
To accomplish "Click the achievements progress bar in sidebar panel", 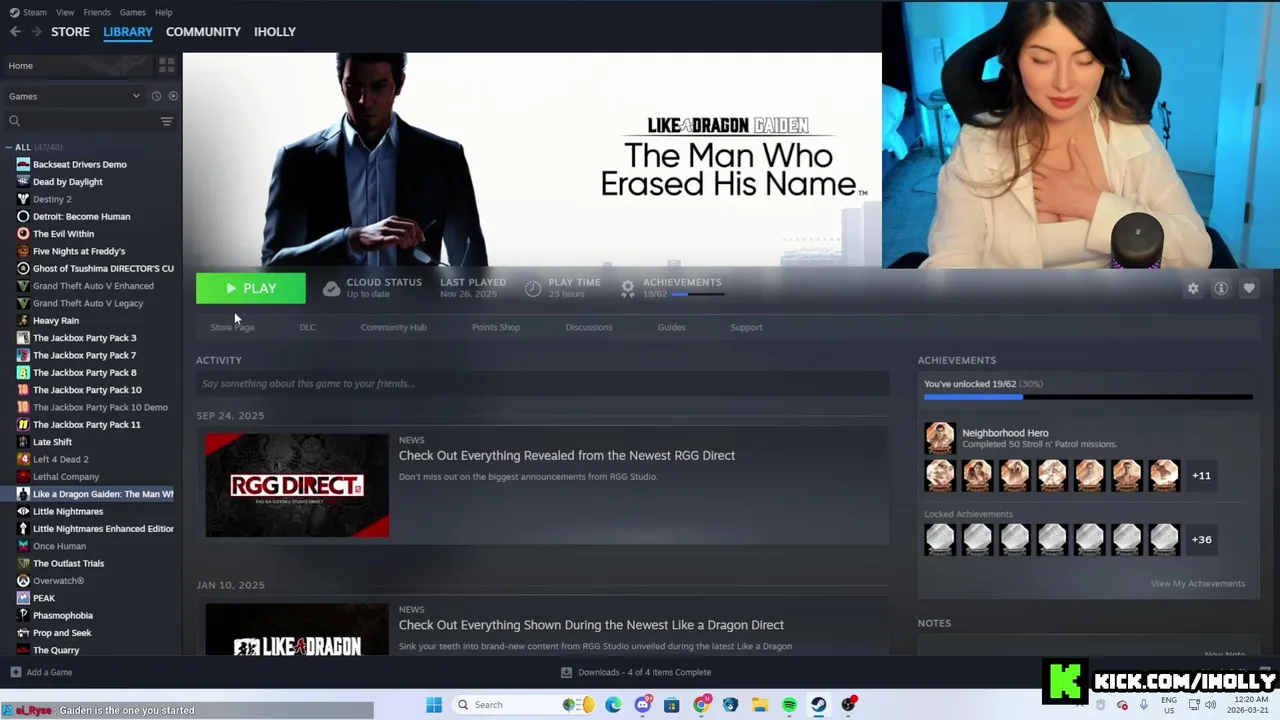I will click(x=1088, y=397).
